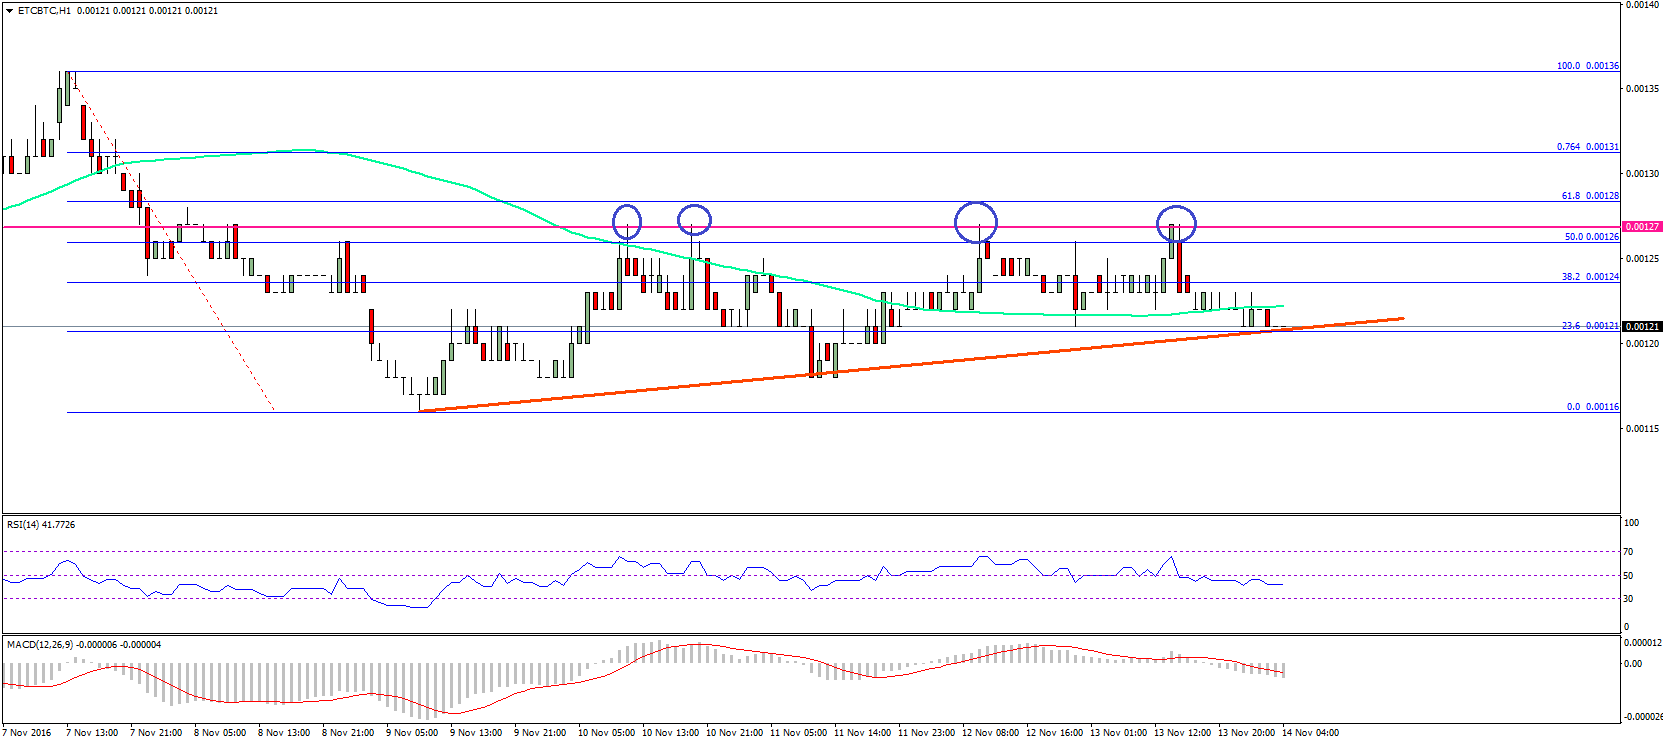The width and height of the screenshot is (1663, 744).
Task: Click the '38.2 0.00124' retracement label
Action: click(1590, 277)
